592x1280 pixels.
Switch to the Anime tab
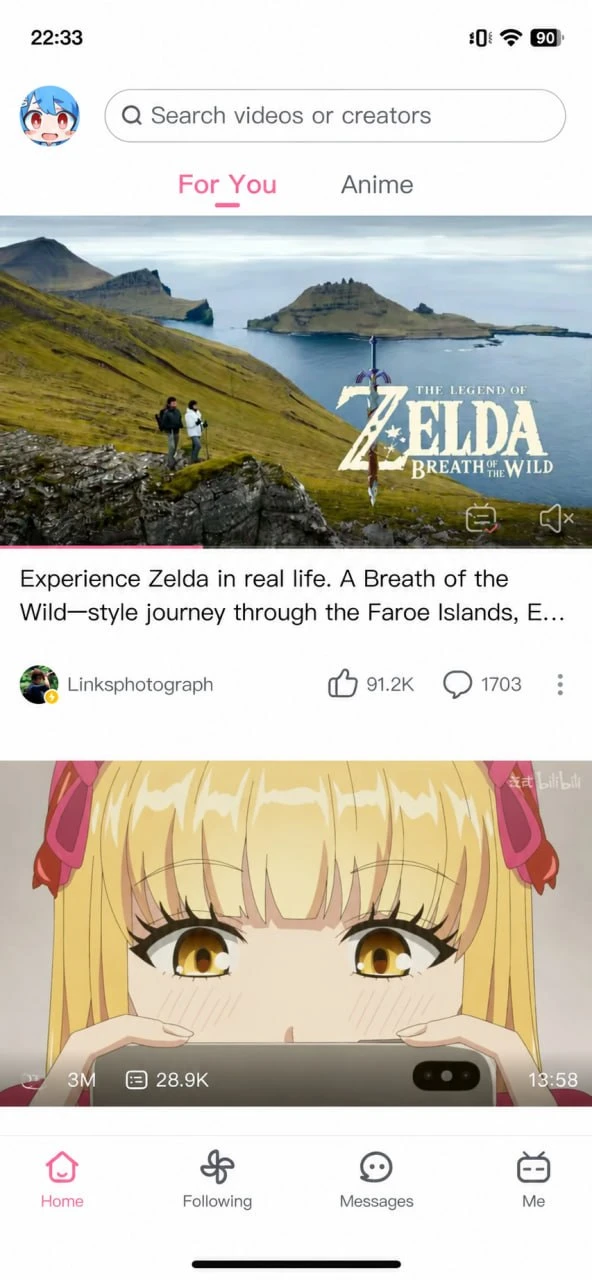pyautogui.click(x=377, y=185)
